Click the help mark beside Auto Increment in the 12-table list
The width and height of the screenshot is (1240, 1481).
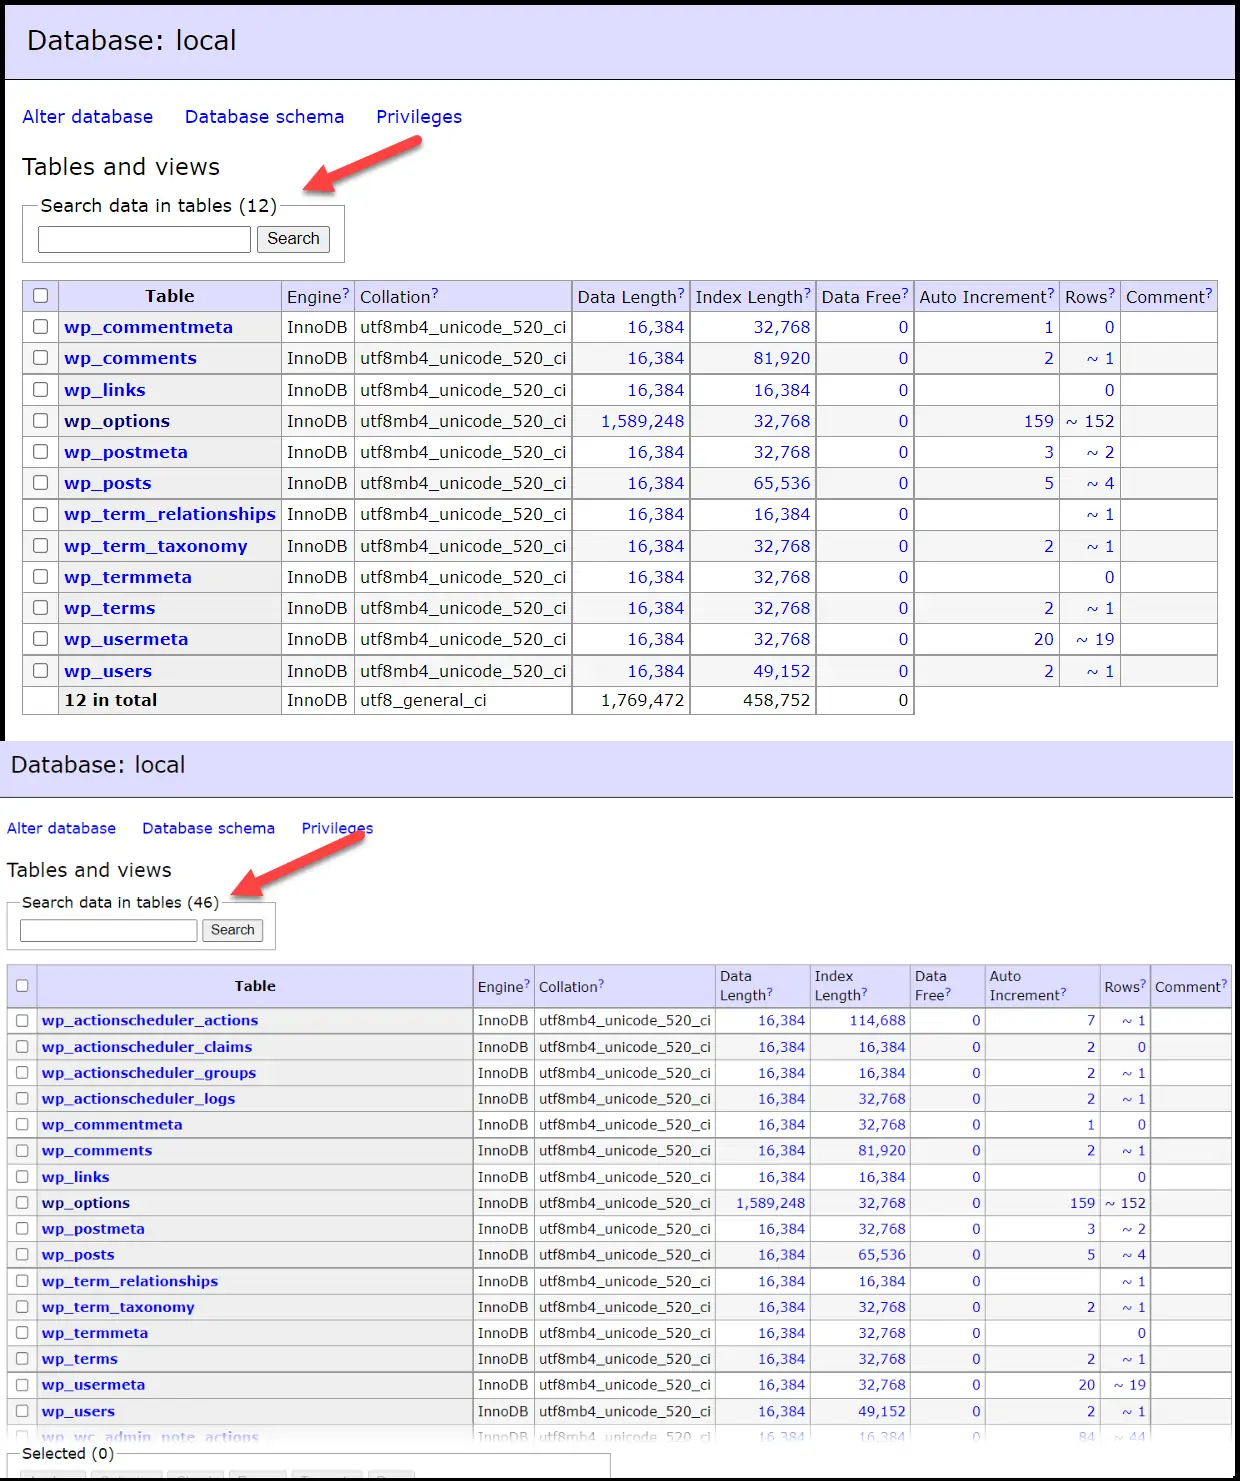[1051, 293]
